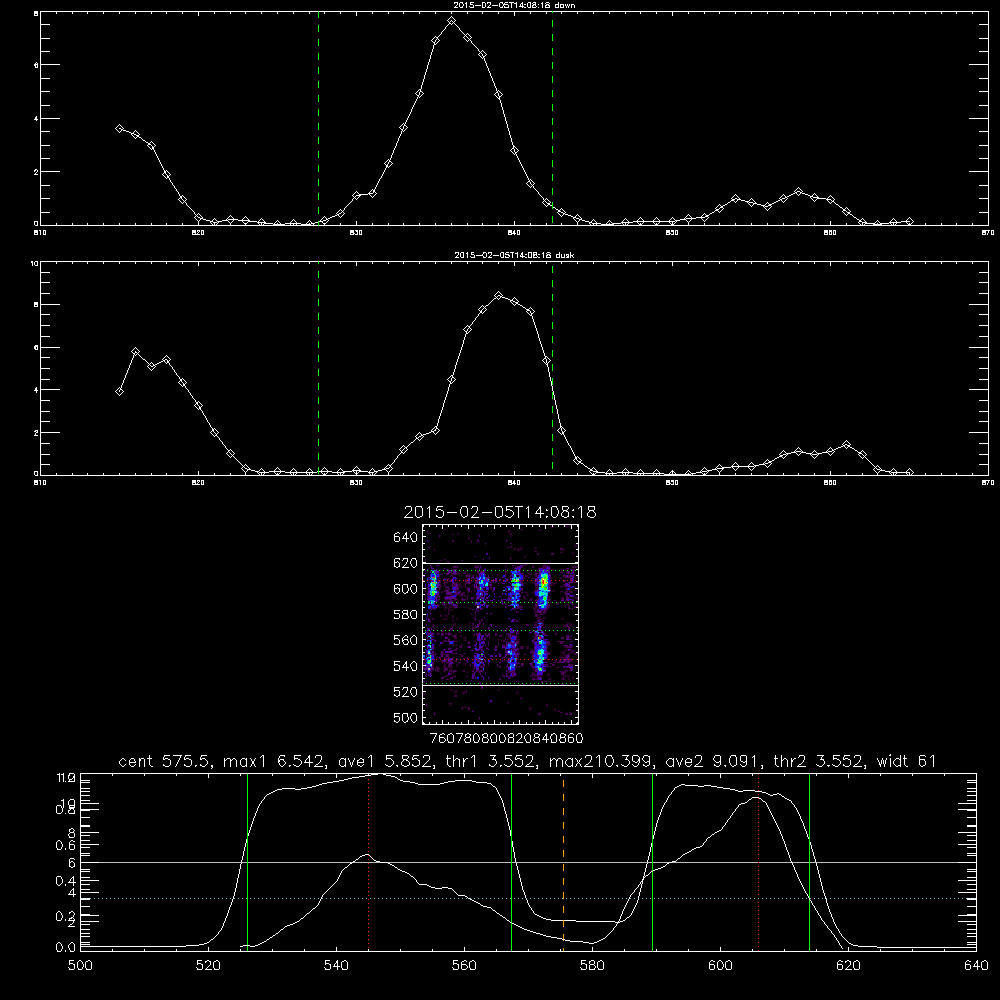This screenshot has width=1000, height=1000.
Task: Click lower white boundary line in spectral image
Action: click(x=500, y=685)
